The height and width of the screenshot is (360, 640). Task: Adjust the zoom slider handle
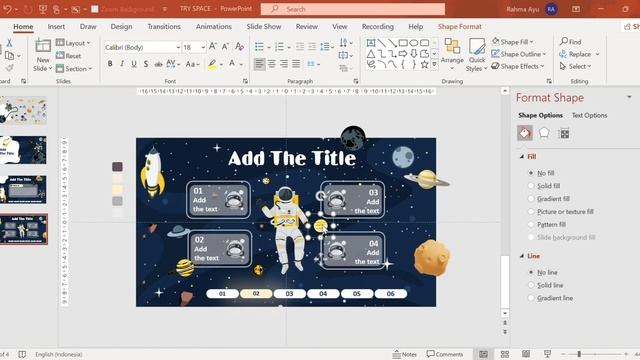579,354
